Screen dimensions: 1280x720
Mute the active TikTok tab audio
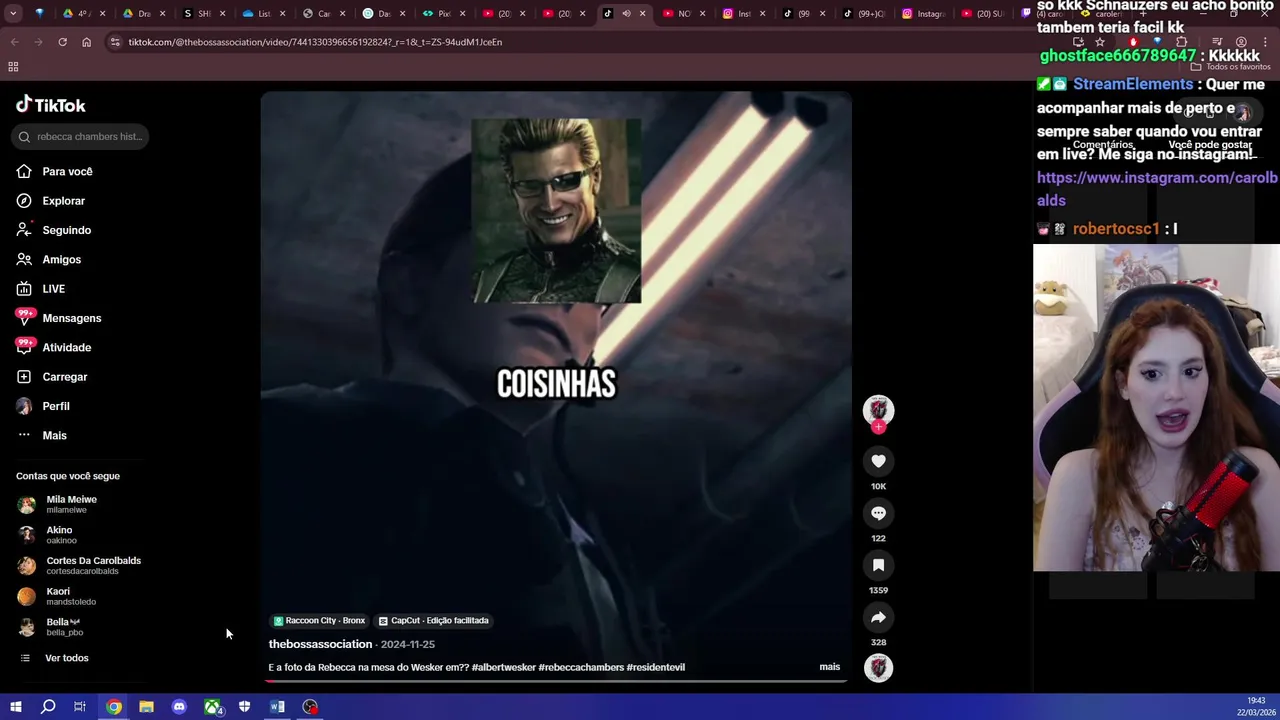(x=626, y=14)
